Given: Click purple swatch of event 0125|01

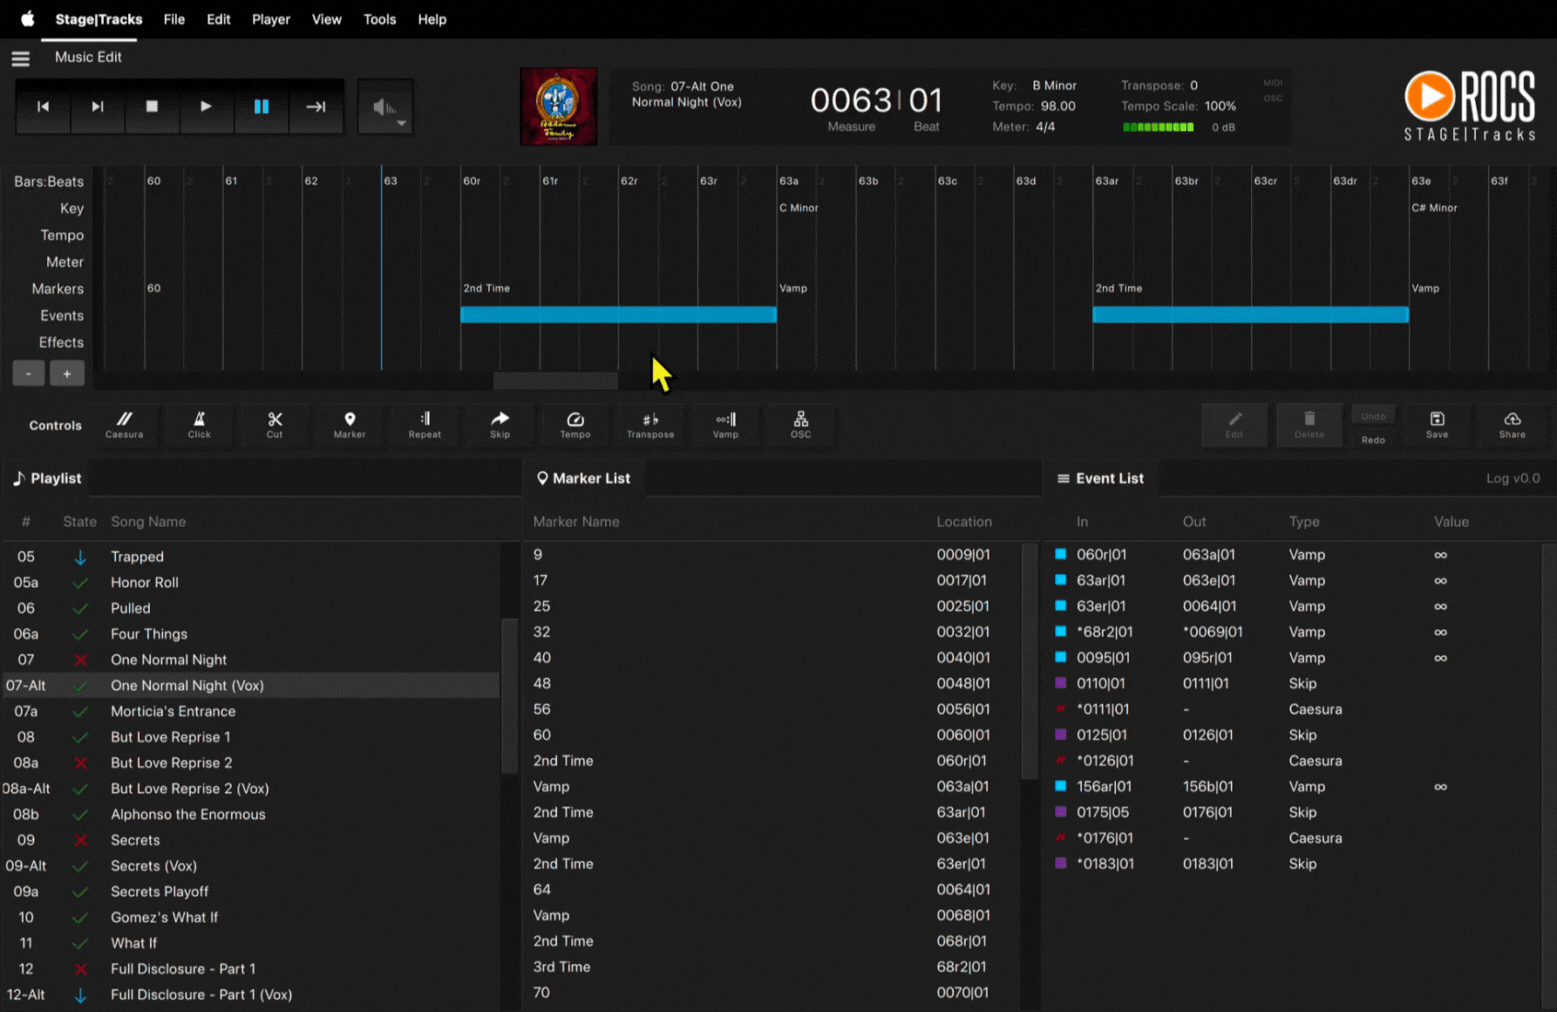Looking at the screenshot, I should (x=1060, y=735).
